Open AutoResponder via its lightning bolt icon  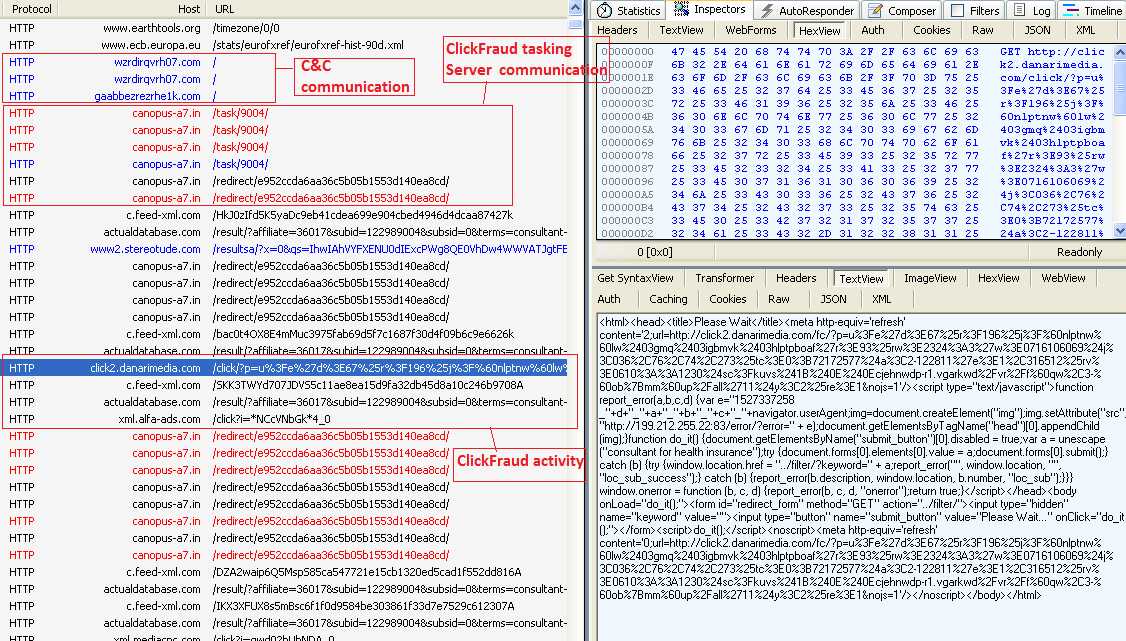click(x=767, y=11)
